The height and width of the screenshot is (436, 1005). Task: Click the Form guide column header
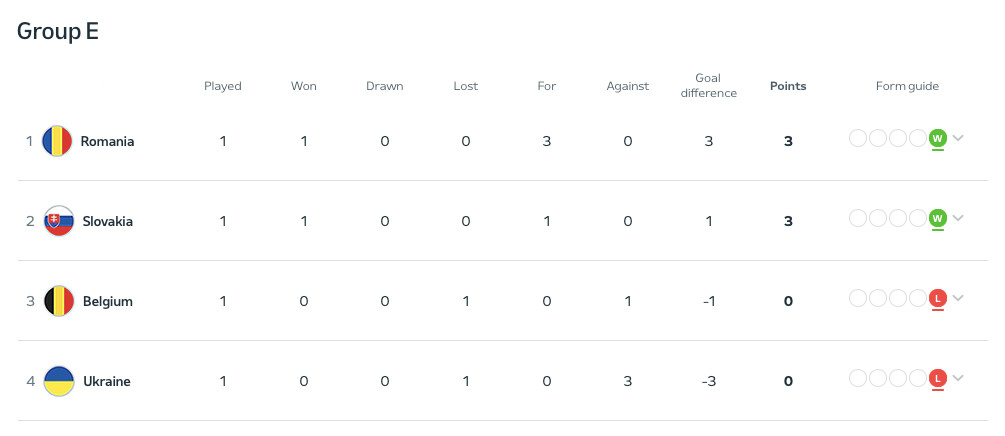coord(907,86)
